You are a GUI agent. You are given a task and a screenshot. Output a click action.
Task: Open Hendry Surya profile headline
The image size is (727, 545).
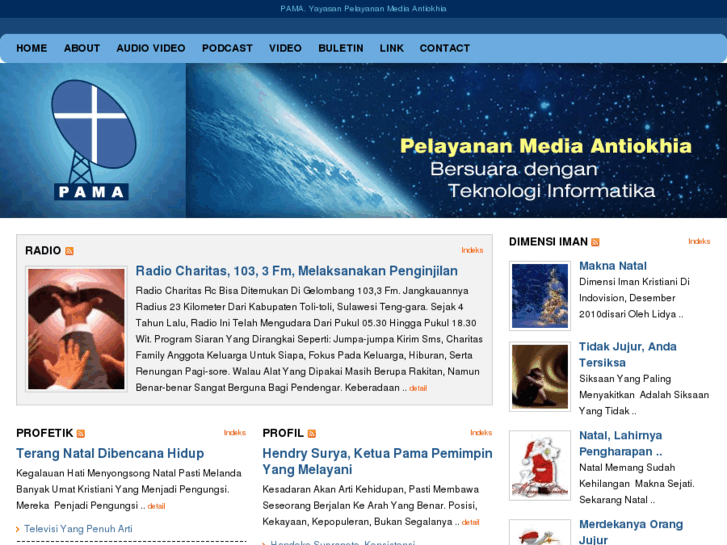click(377, 462)
